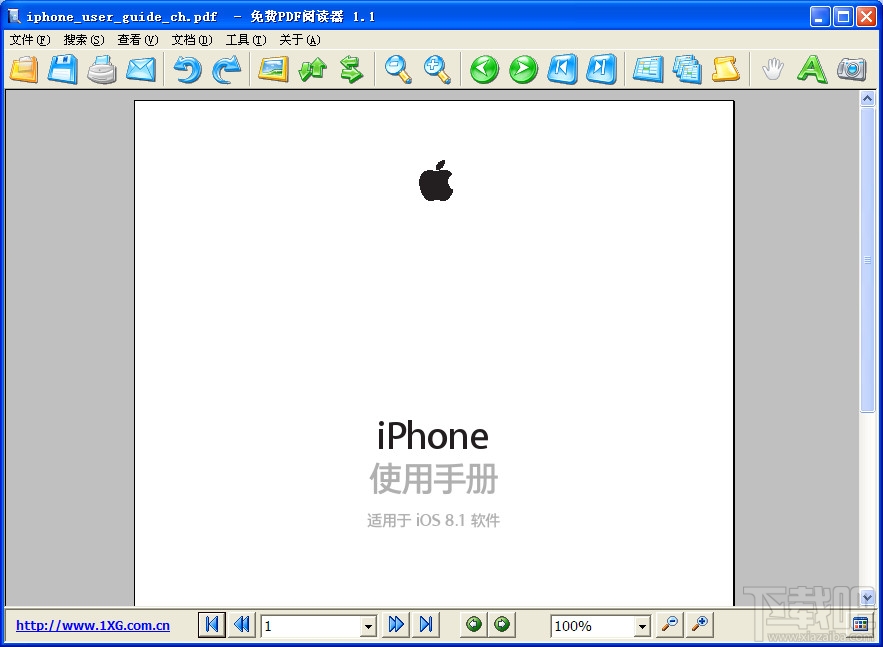This screenshot has height=647, width=883.
Task: Click the save floppy disk icon
Action: point(63,70)
